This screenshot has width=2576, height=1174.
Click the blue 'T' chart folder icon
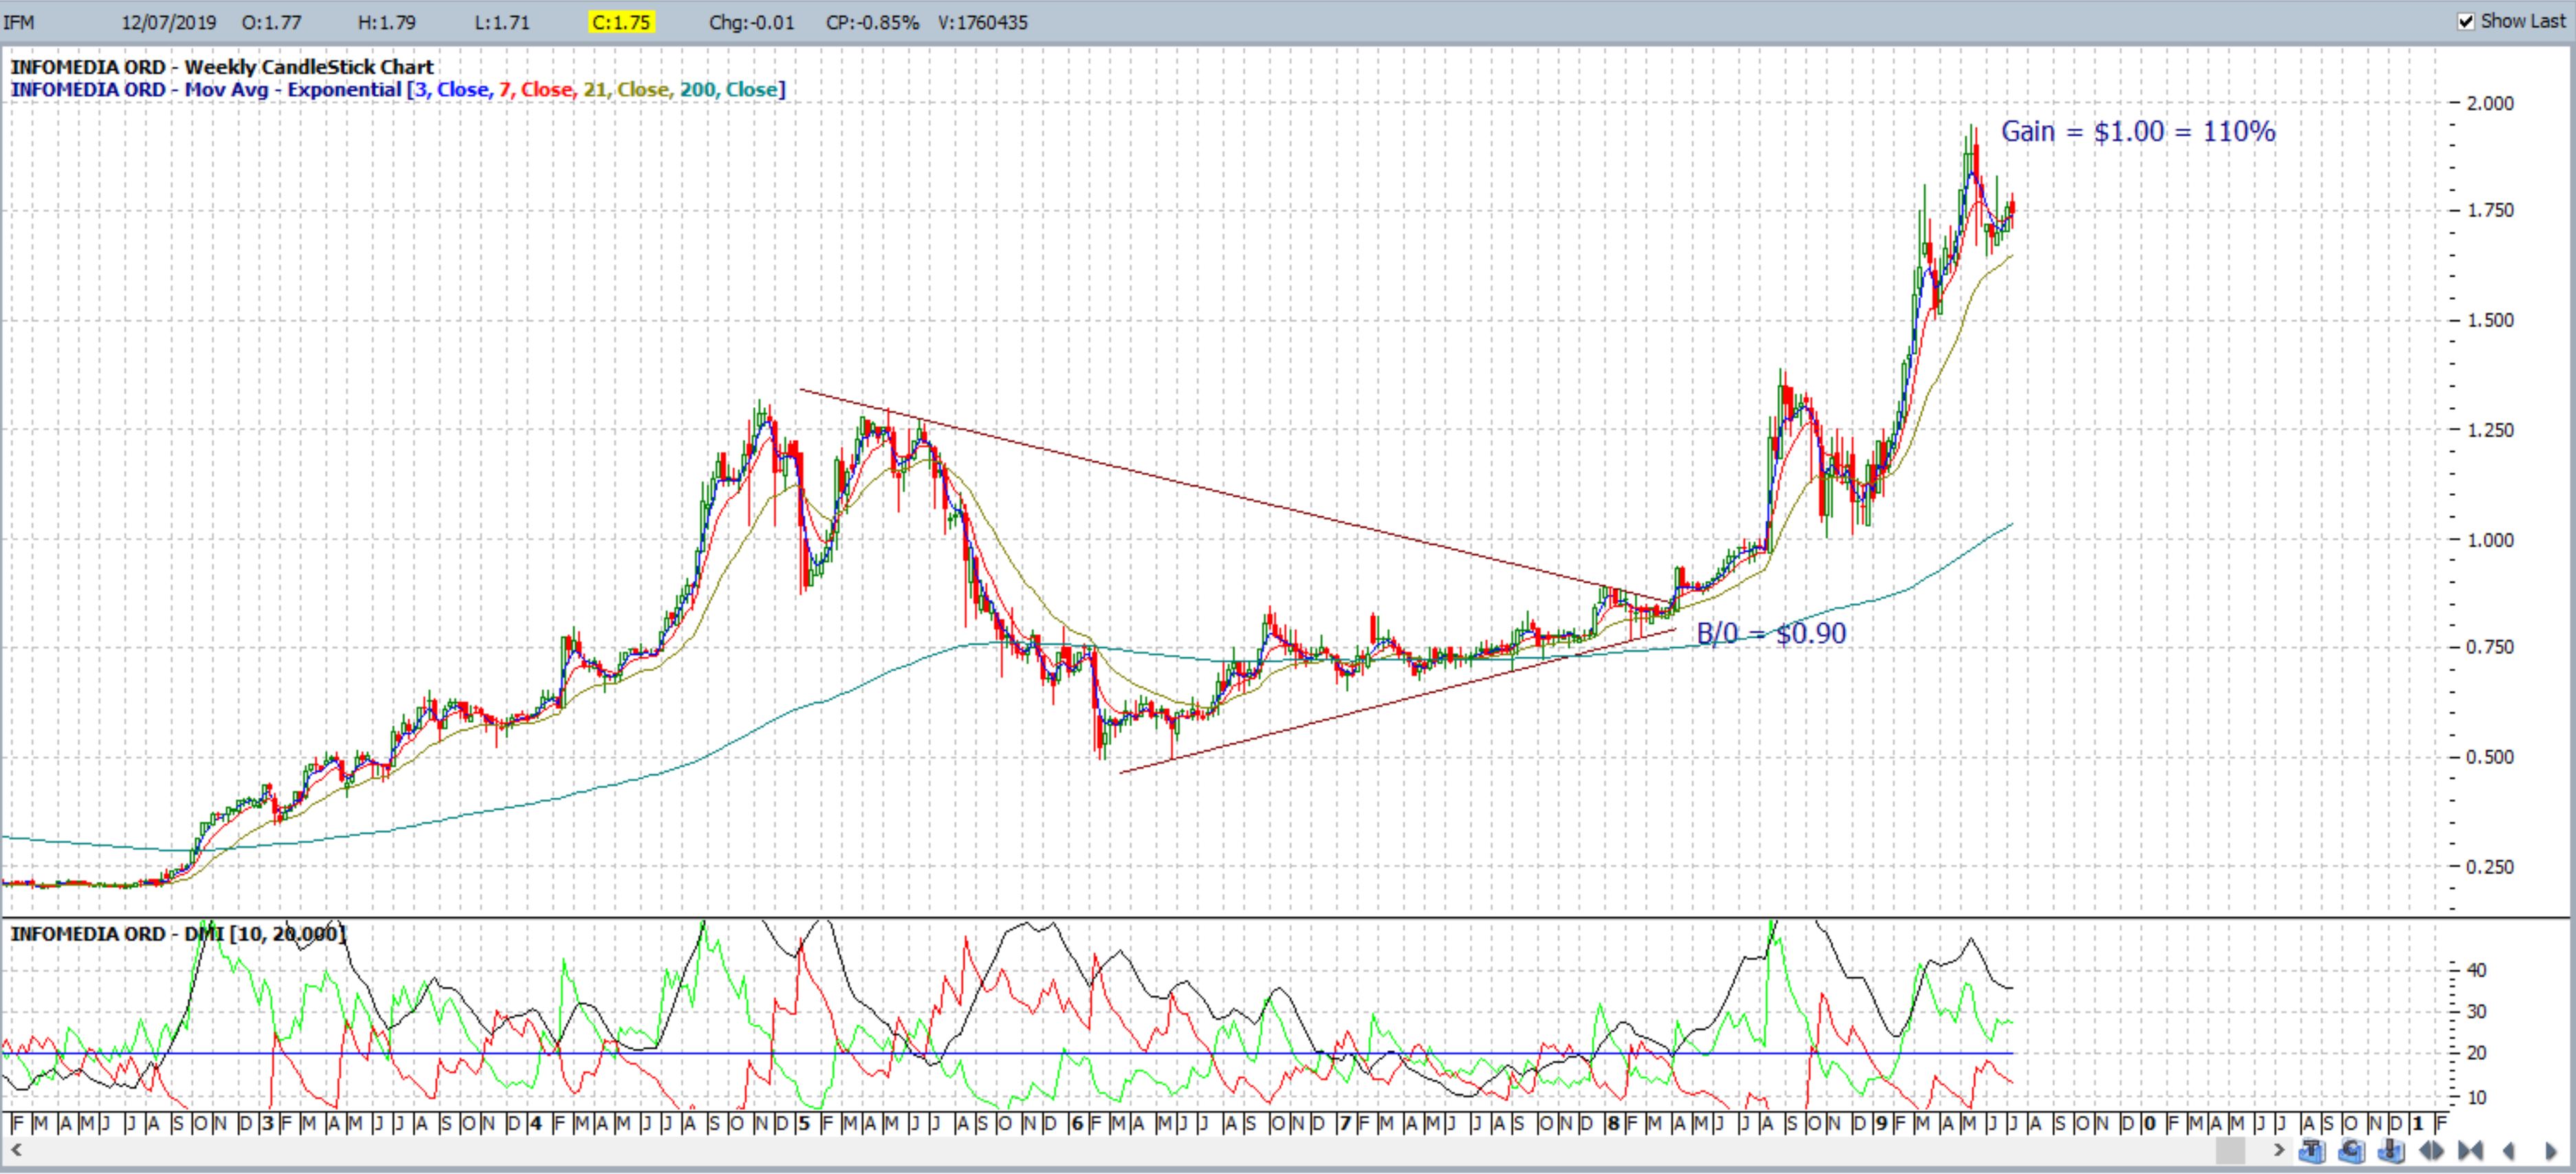[x=2312, y=1150]
